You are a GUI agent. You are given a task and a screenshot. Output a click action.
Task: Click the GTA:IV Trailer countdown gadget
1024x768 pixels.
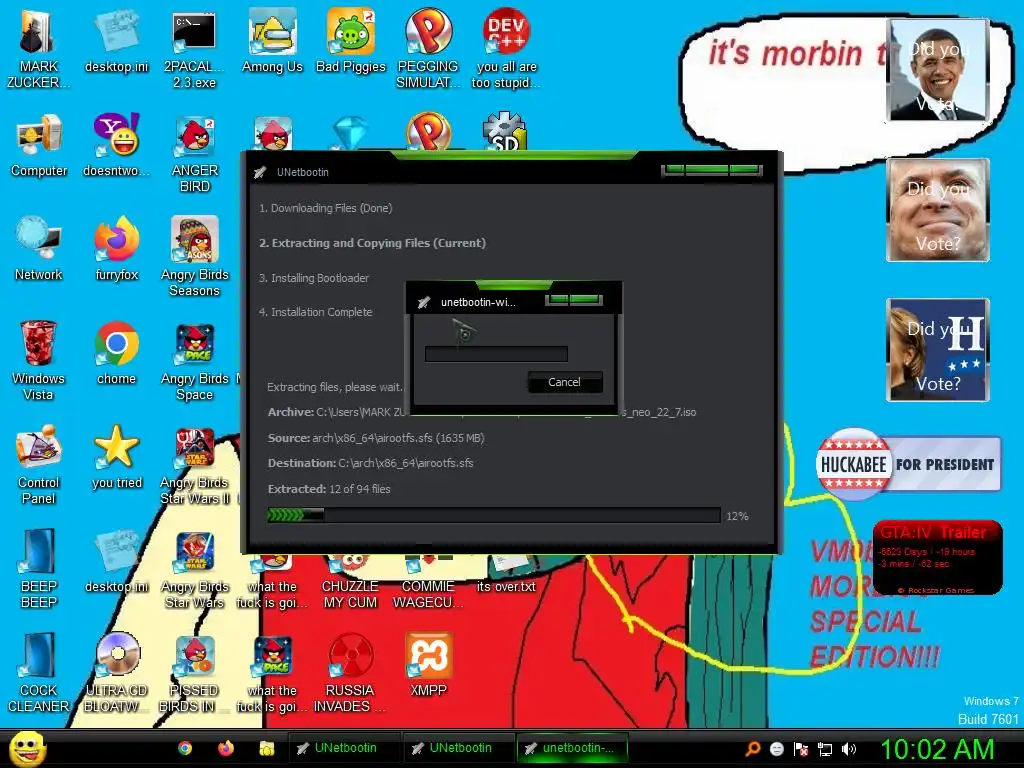click(937, 557)
